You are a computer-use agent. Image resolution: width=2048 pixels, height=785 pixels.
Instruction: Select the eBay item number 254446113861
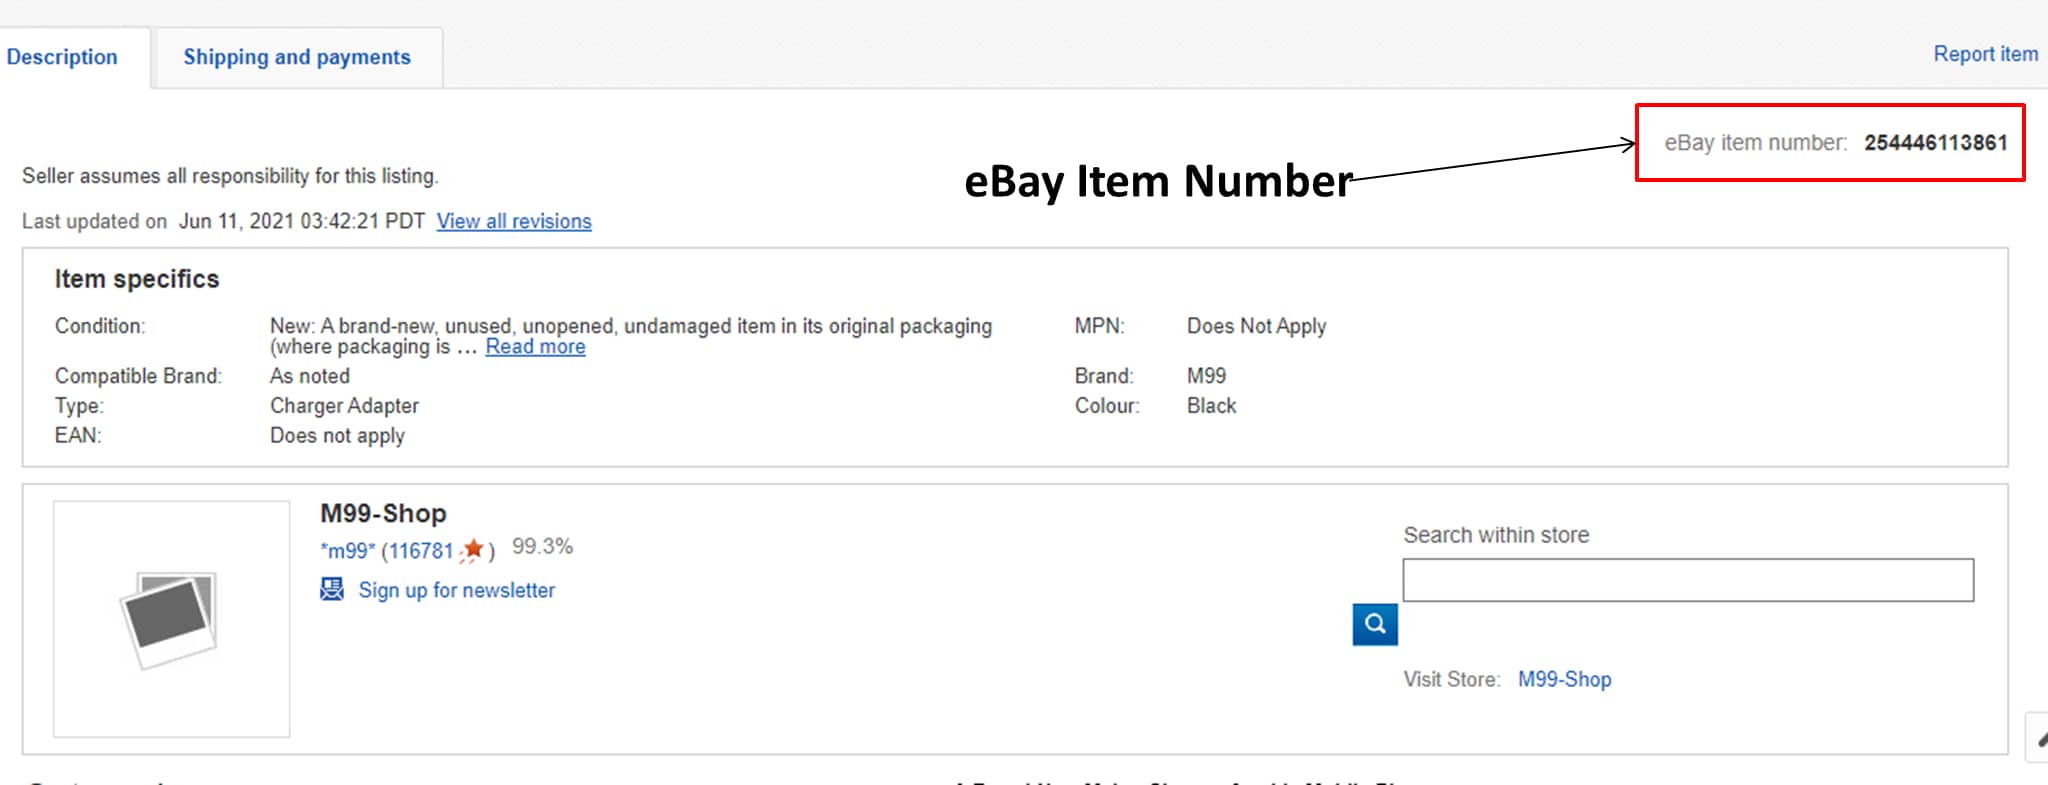1936,142
